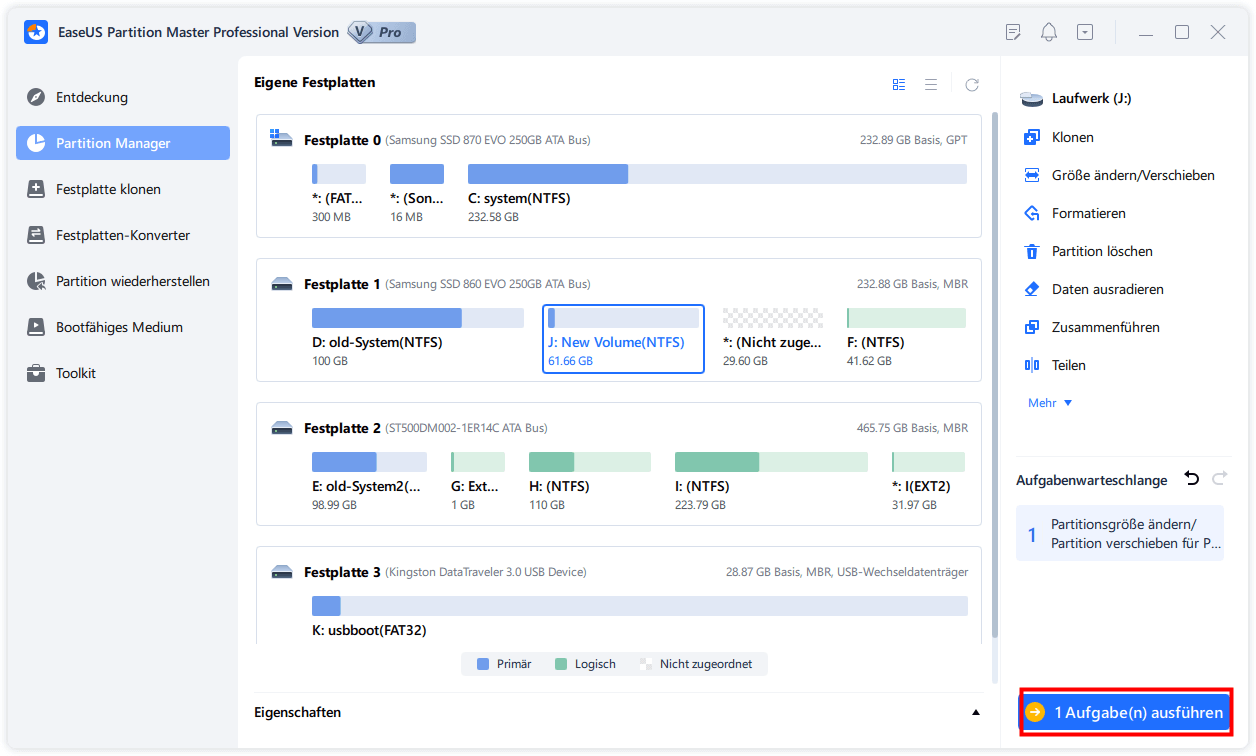Click the Festplatte 3 USB disk icon
Viewport: 1256px width, 756px height.
point(282,572)
